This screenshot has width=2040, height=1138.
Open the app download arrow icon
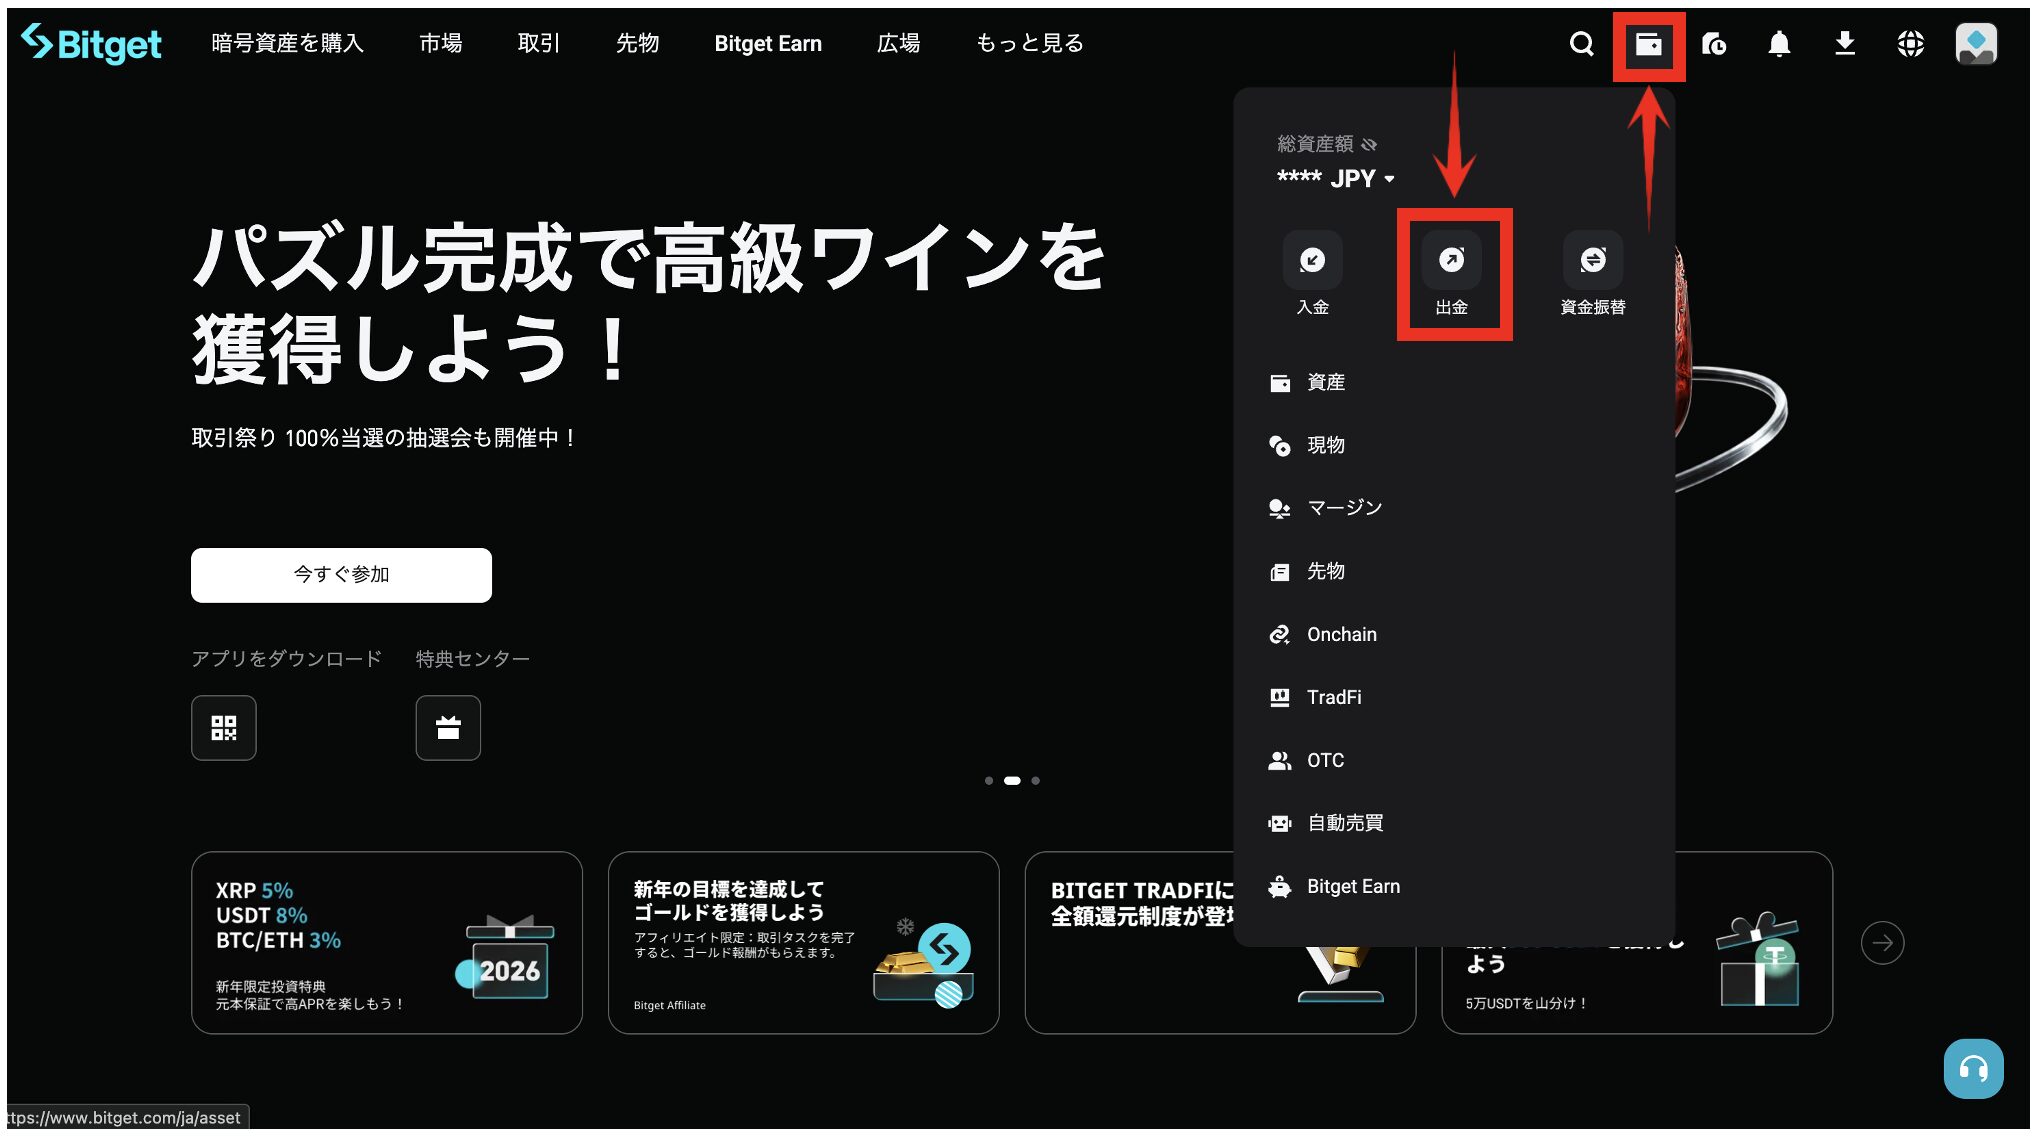(x=1845, y=44)
